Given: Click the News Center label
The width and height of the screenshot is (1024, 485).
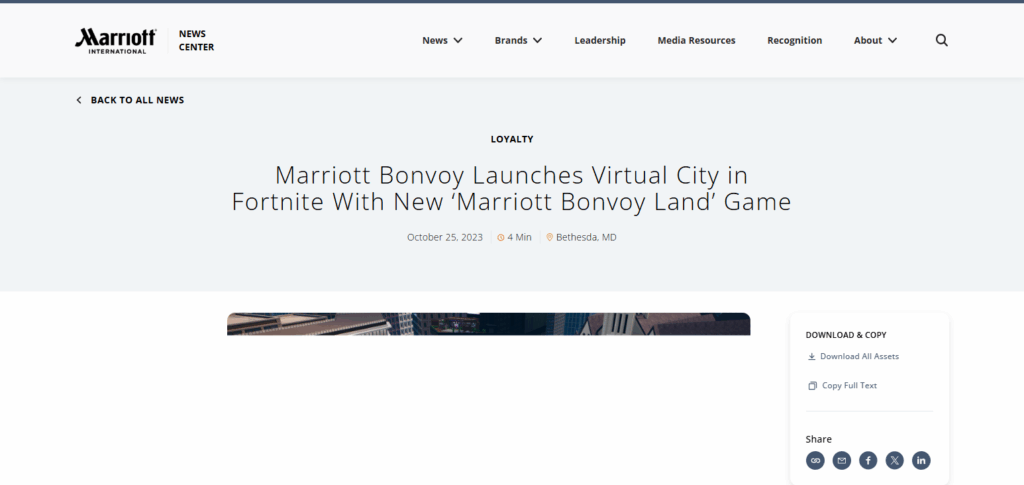Looking at the screenshot, I should coord(196,40).
